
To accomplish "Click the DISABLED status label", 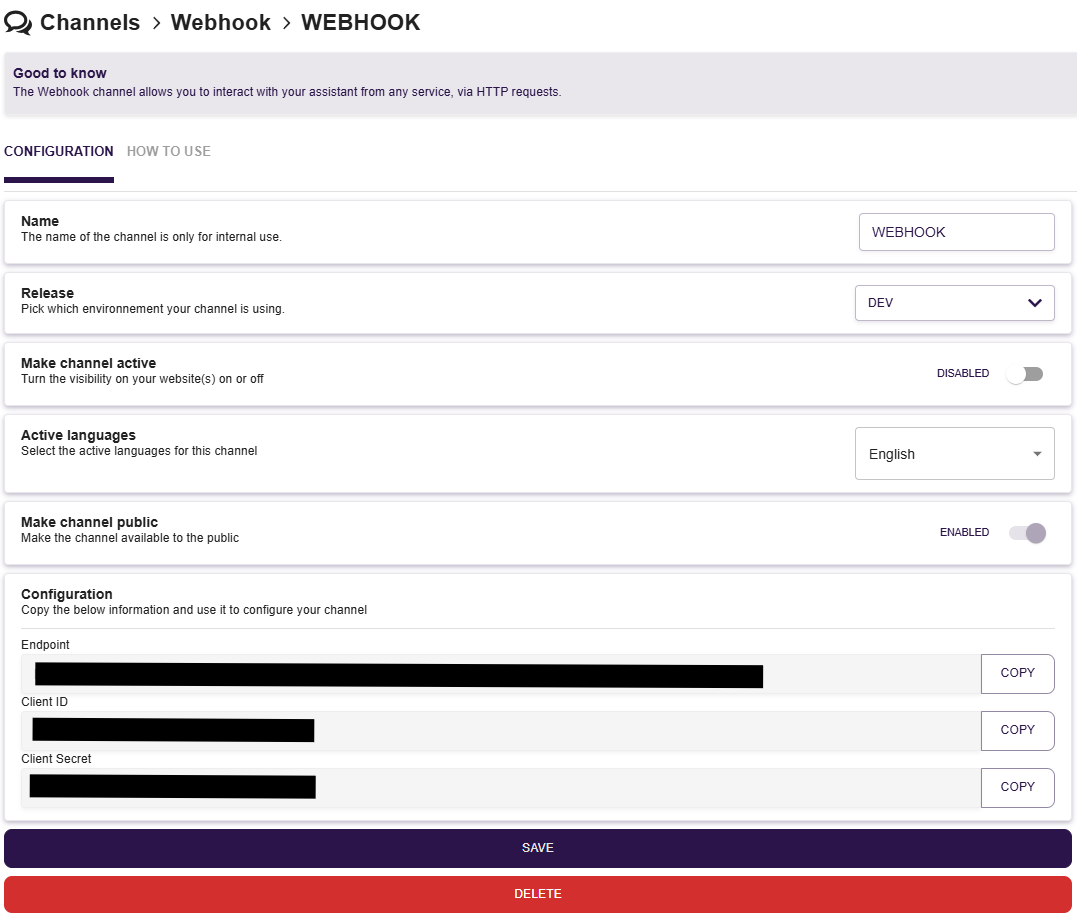I will pos(963,374).
